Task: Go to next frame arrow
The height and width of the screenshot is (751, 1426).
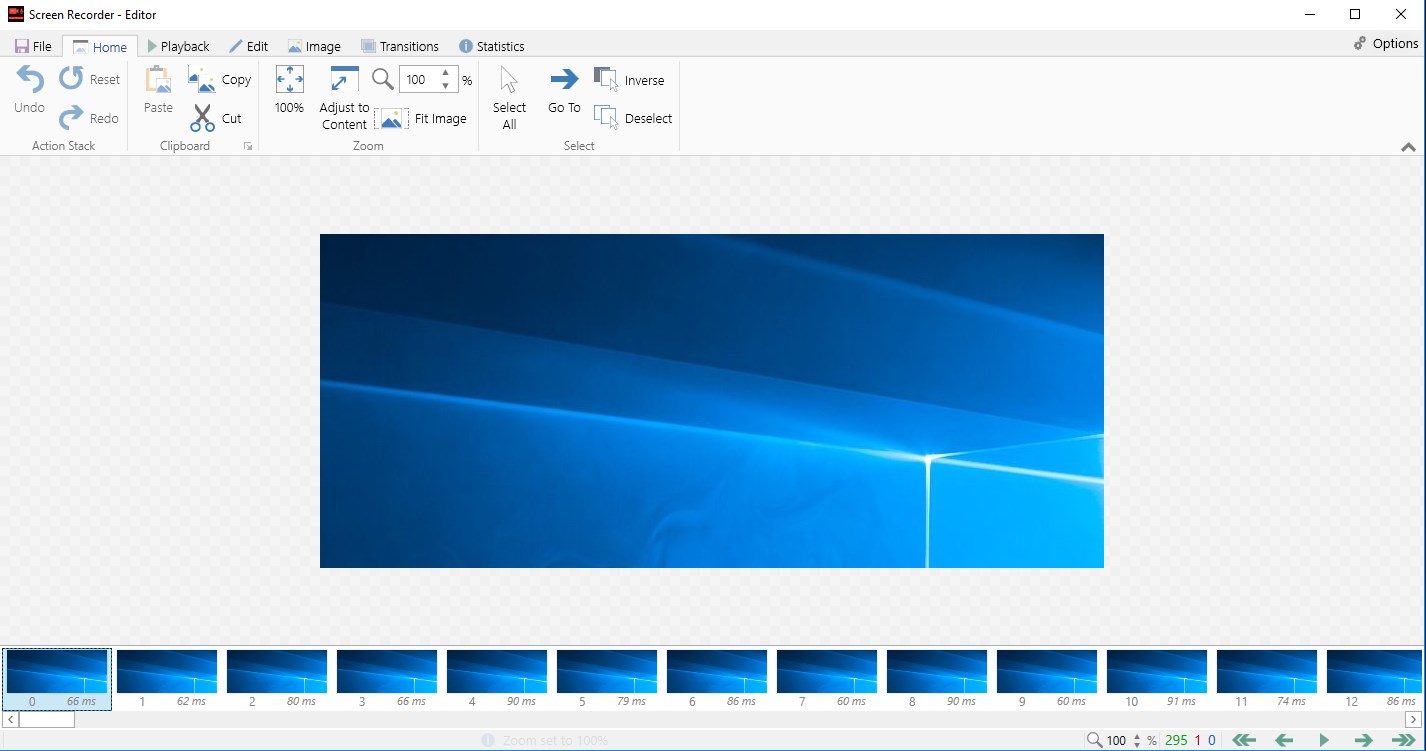Action: pyautogui.click(x=1363, y=740)
